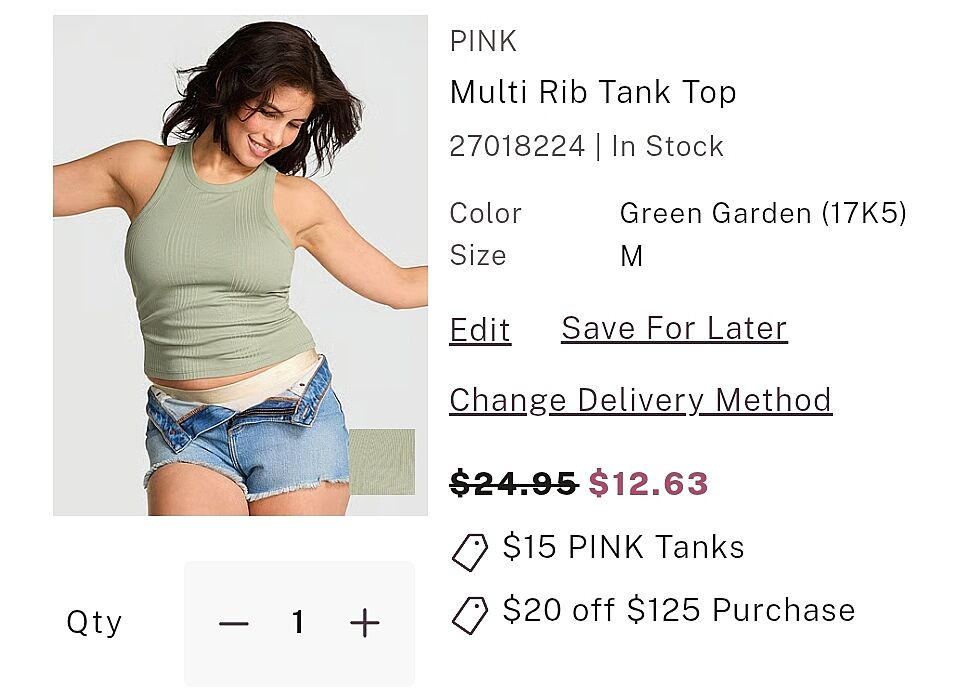Select Save For Later
Image resolution: width=956 pixels, height=698 pixels.
click(x=674, y=328)
